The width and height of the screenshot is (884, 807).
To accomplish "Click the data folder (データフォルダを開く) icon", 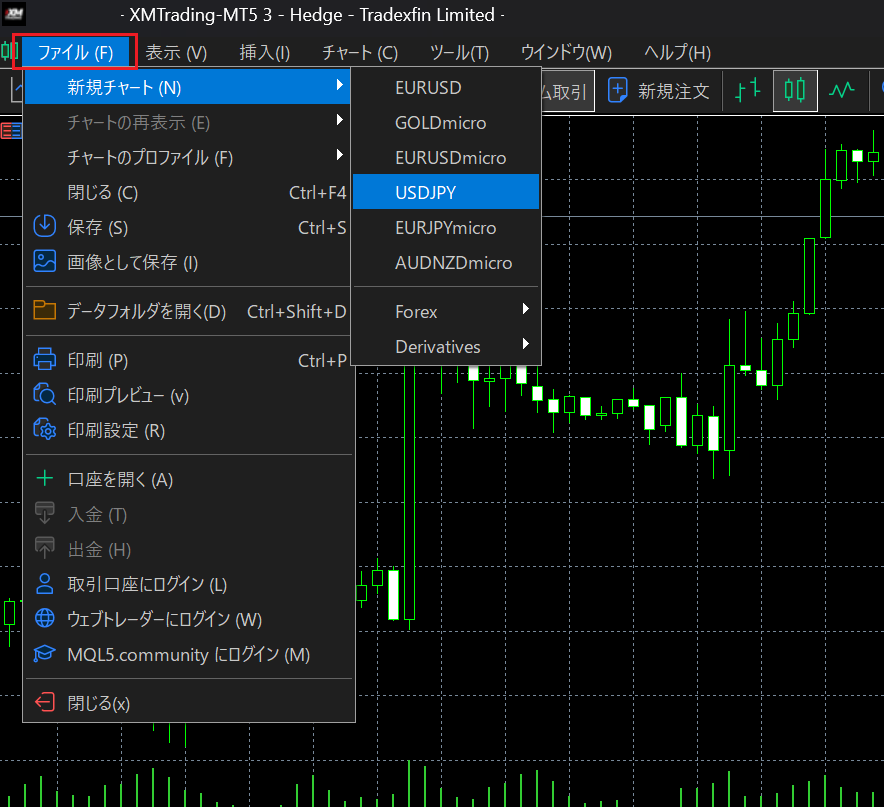I will coord(44,311).
